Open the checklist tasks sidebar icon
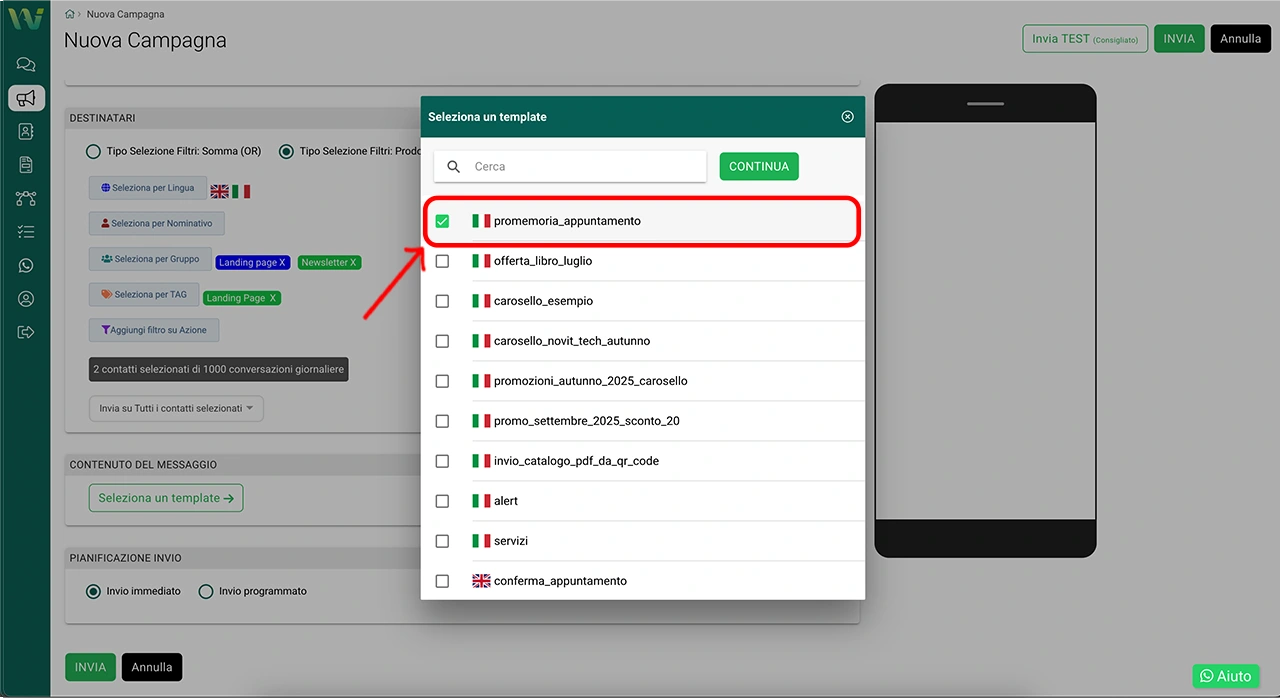Viewport: 1280px width, 698px height. coord(26,232)
